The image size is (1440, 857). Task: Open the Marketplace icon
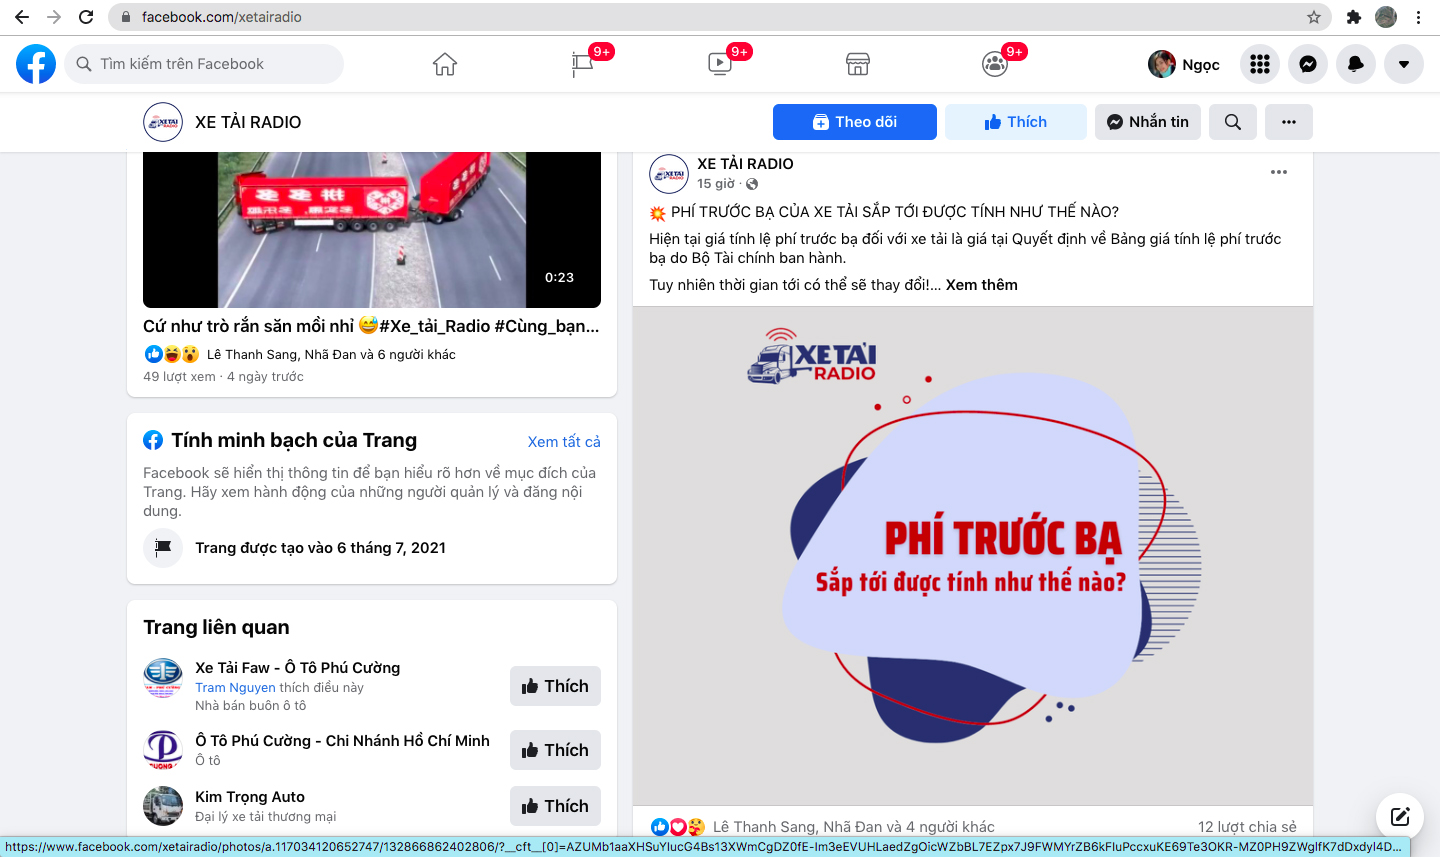click(x=857, y=64)
